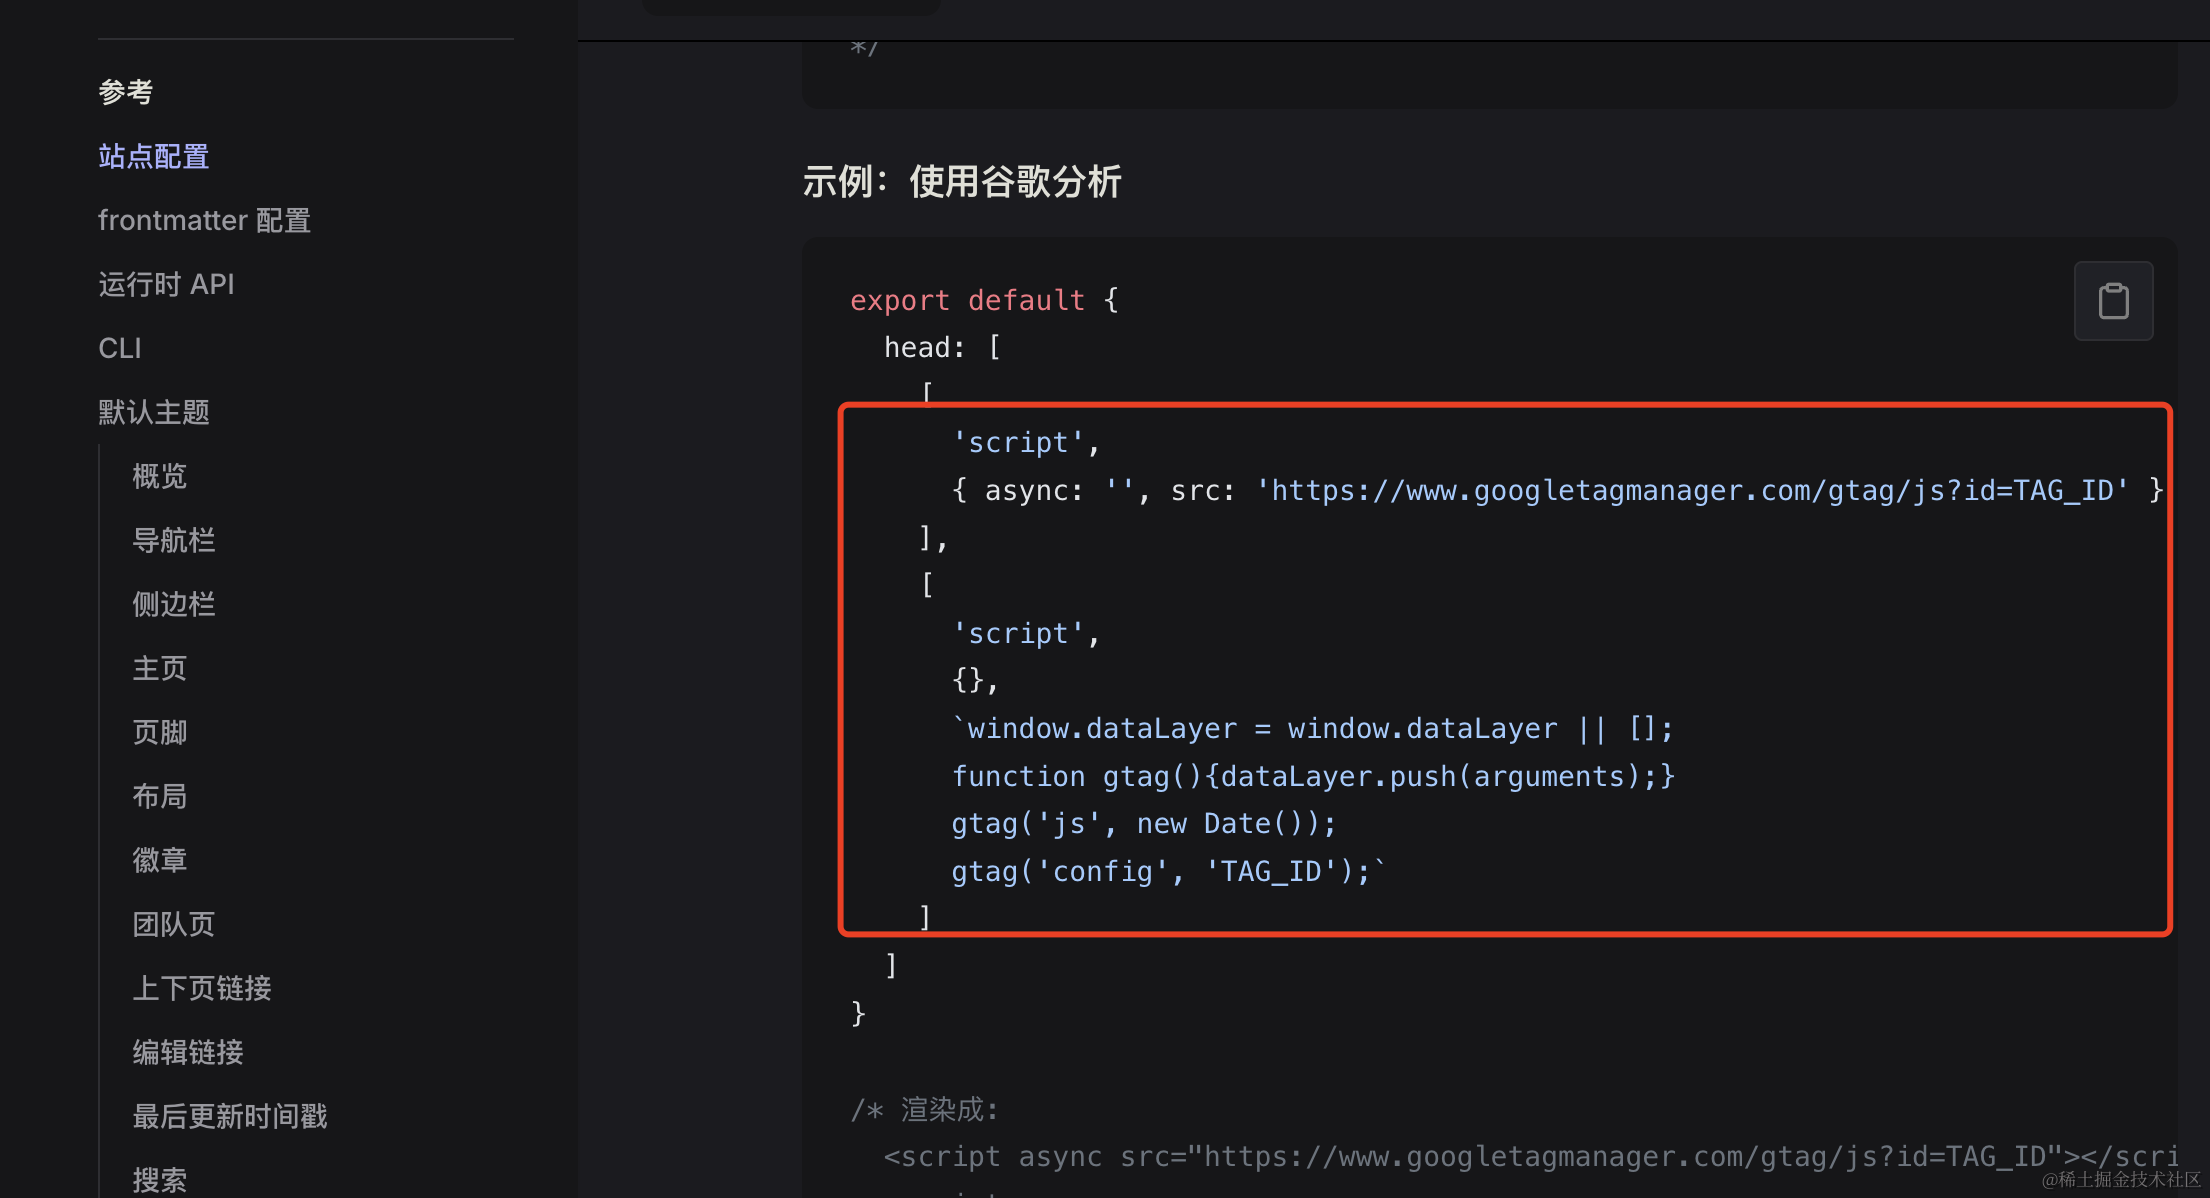The width and height of the screenshot is (2210, 1198).
Task: Go to 运行时 API page
Action: (166, 285)
